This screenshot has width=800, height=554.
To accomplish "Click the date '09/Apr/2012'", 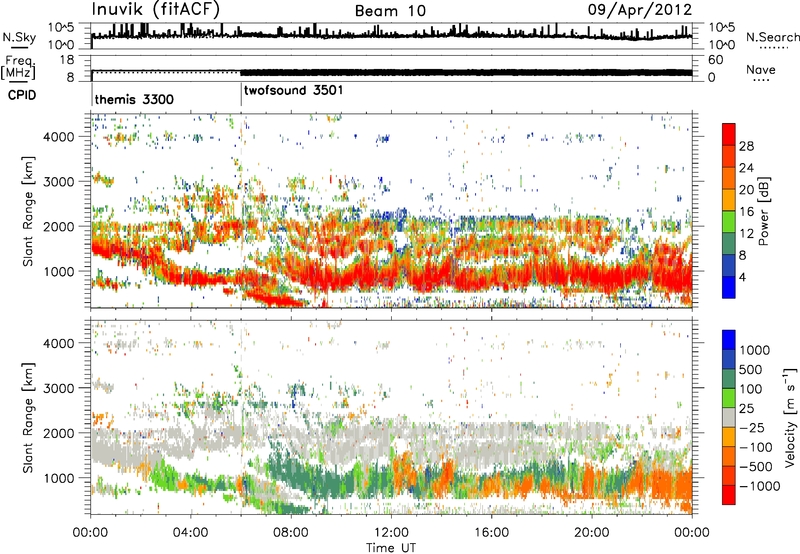I will pyautogui.click(x=640, y=10).
